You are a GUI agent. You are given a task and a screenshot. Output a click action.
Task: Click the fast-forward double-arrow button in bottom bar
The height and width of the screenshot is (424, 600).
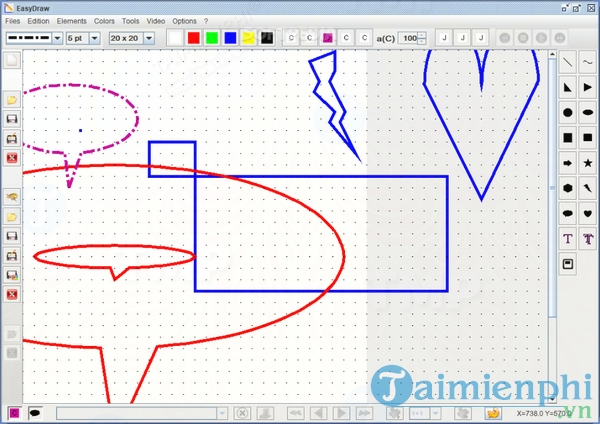(364, 413)
